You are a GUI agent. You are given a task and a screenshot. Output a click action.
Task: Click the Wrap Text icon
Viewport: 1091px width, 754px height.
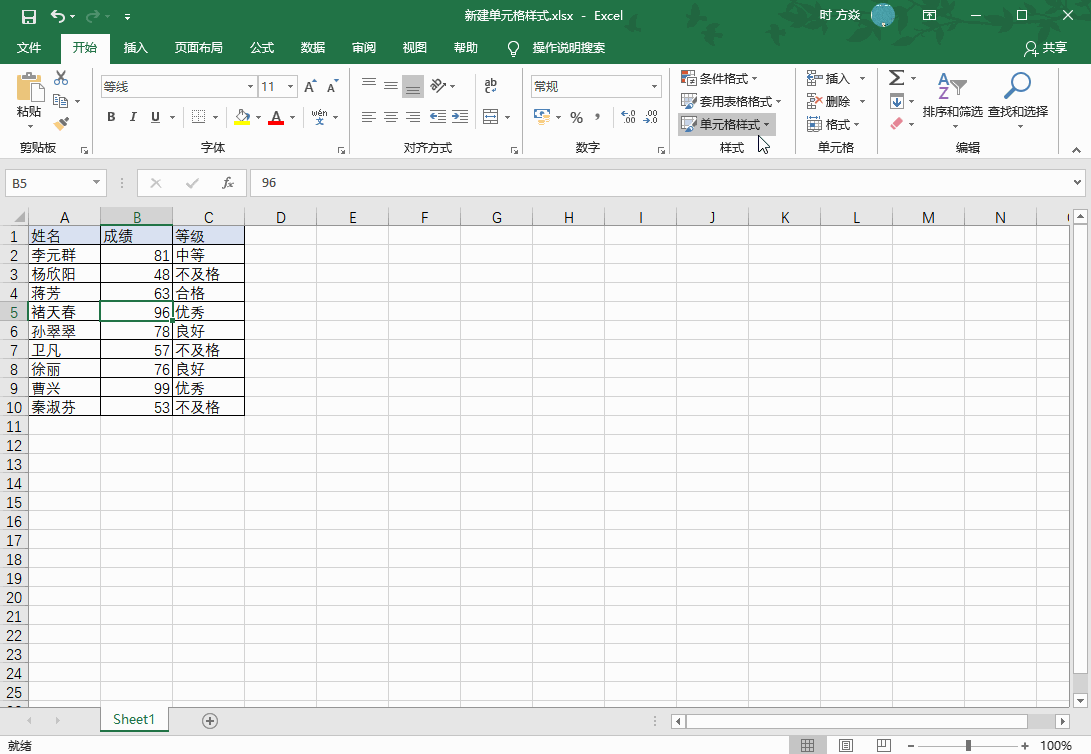click(x=491, y=86)
